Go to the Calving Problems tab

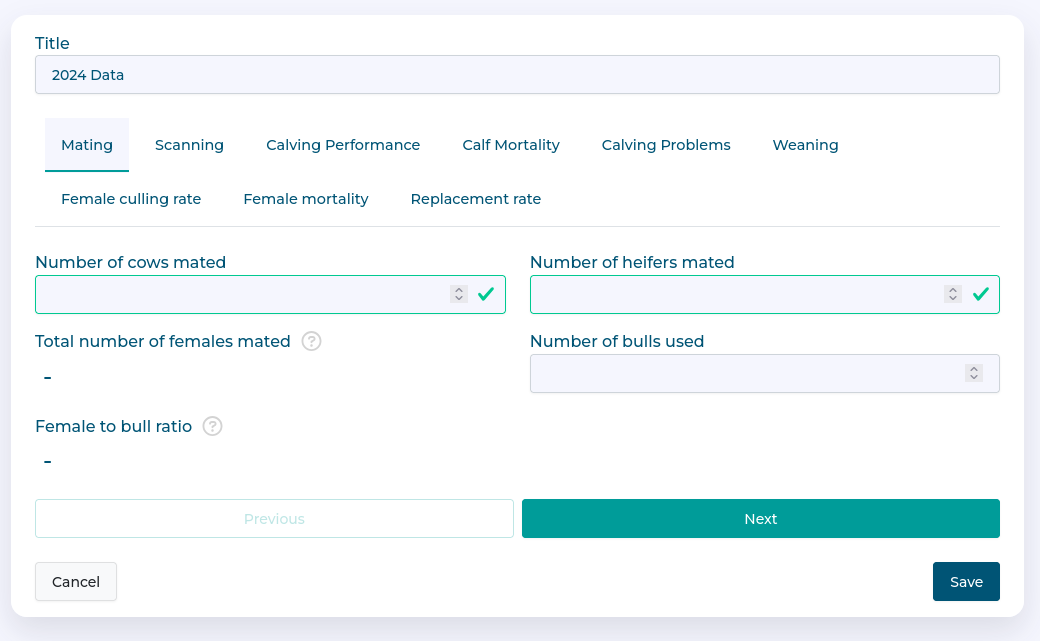coord(666,145)
